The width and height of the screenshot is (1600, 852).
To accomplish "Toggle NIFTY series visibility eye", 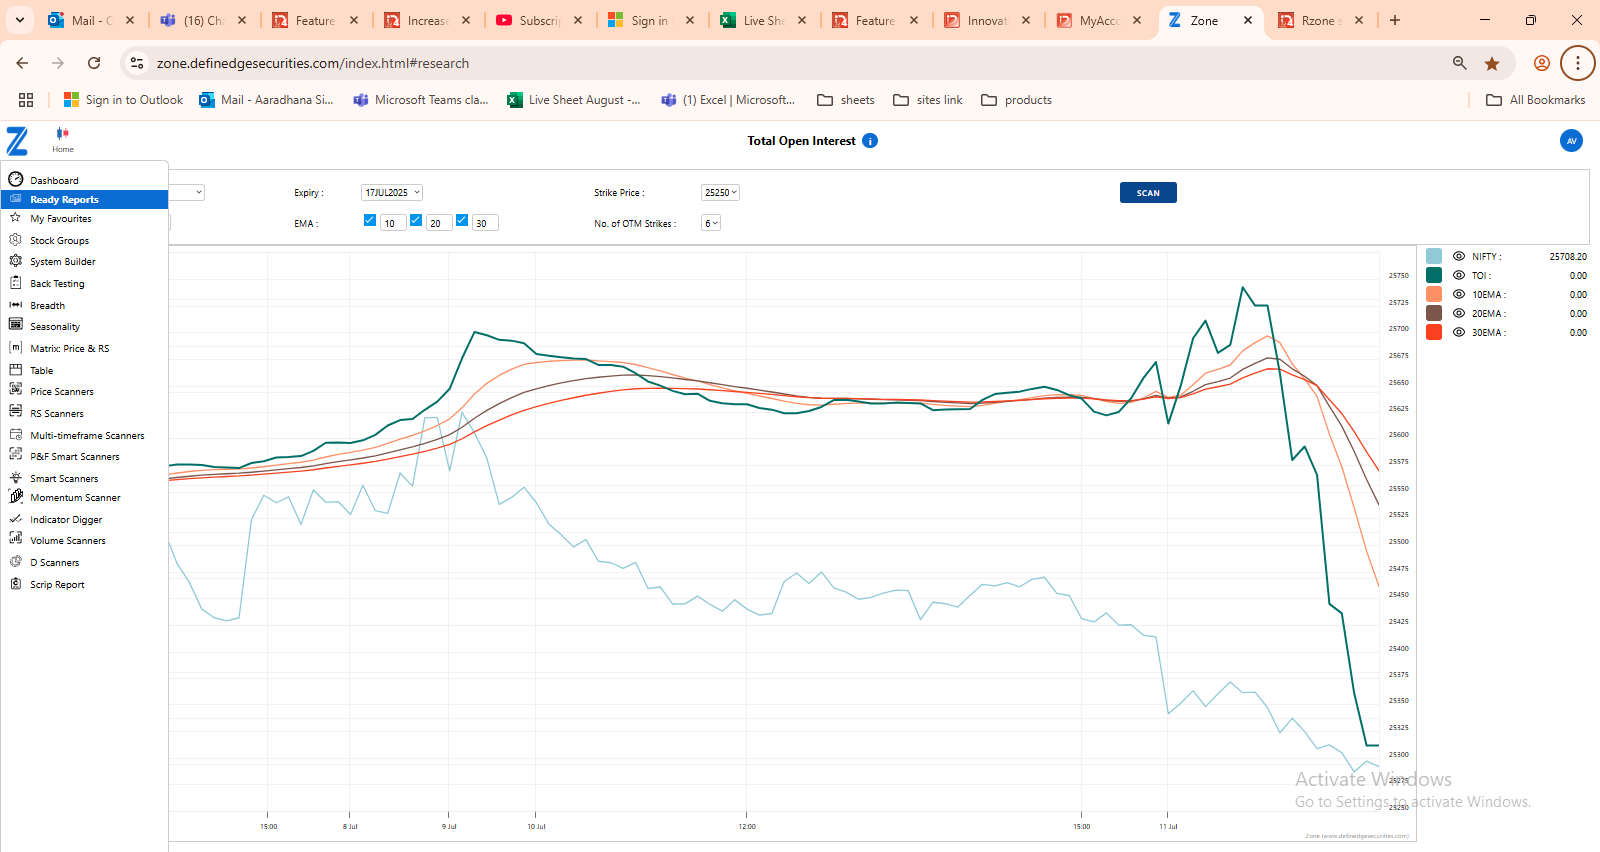I will tap(1459, 256).
